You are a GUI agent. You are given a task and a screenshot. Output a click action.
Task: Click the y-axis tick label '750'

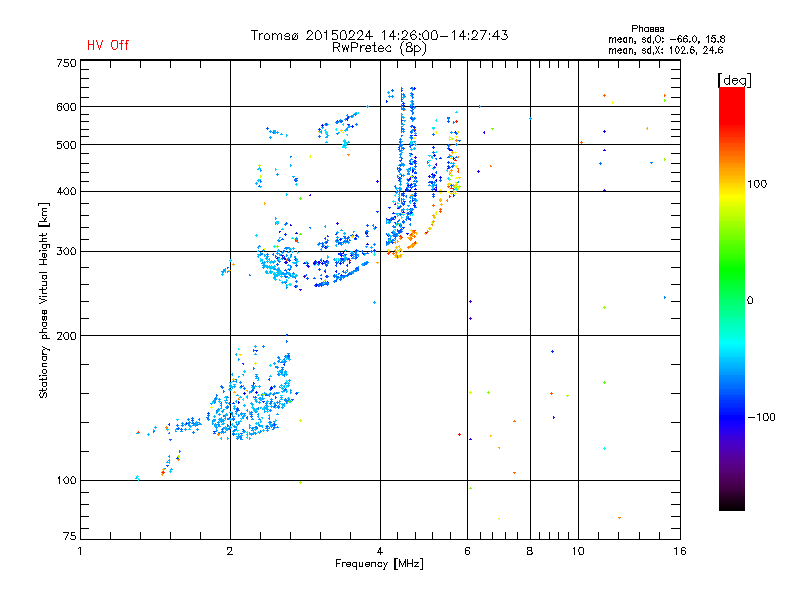[x=67, y=63]
